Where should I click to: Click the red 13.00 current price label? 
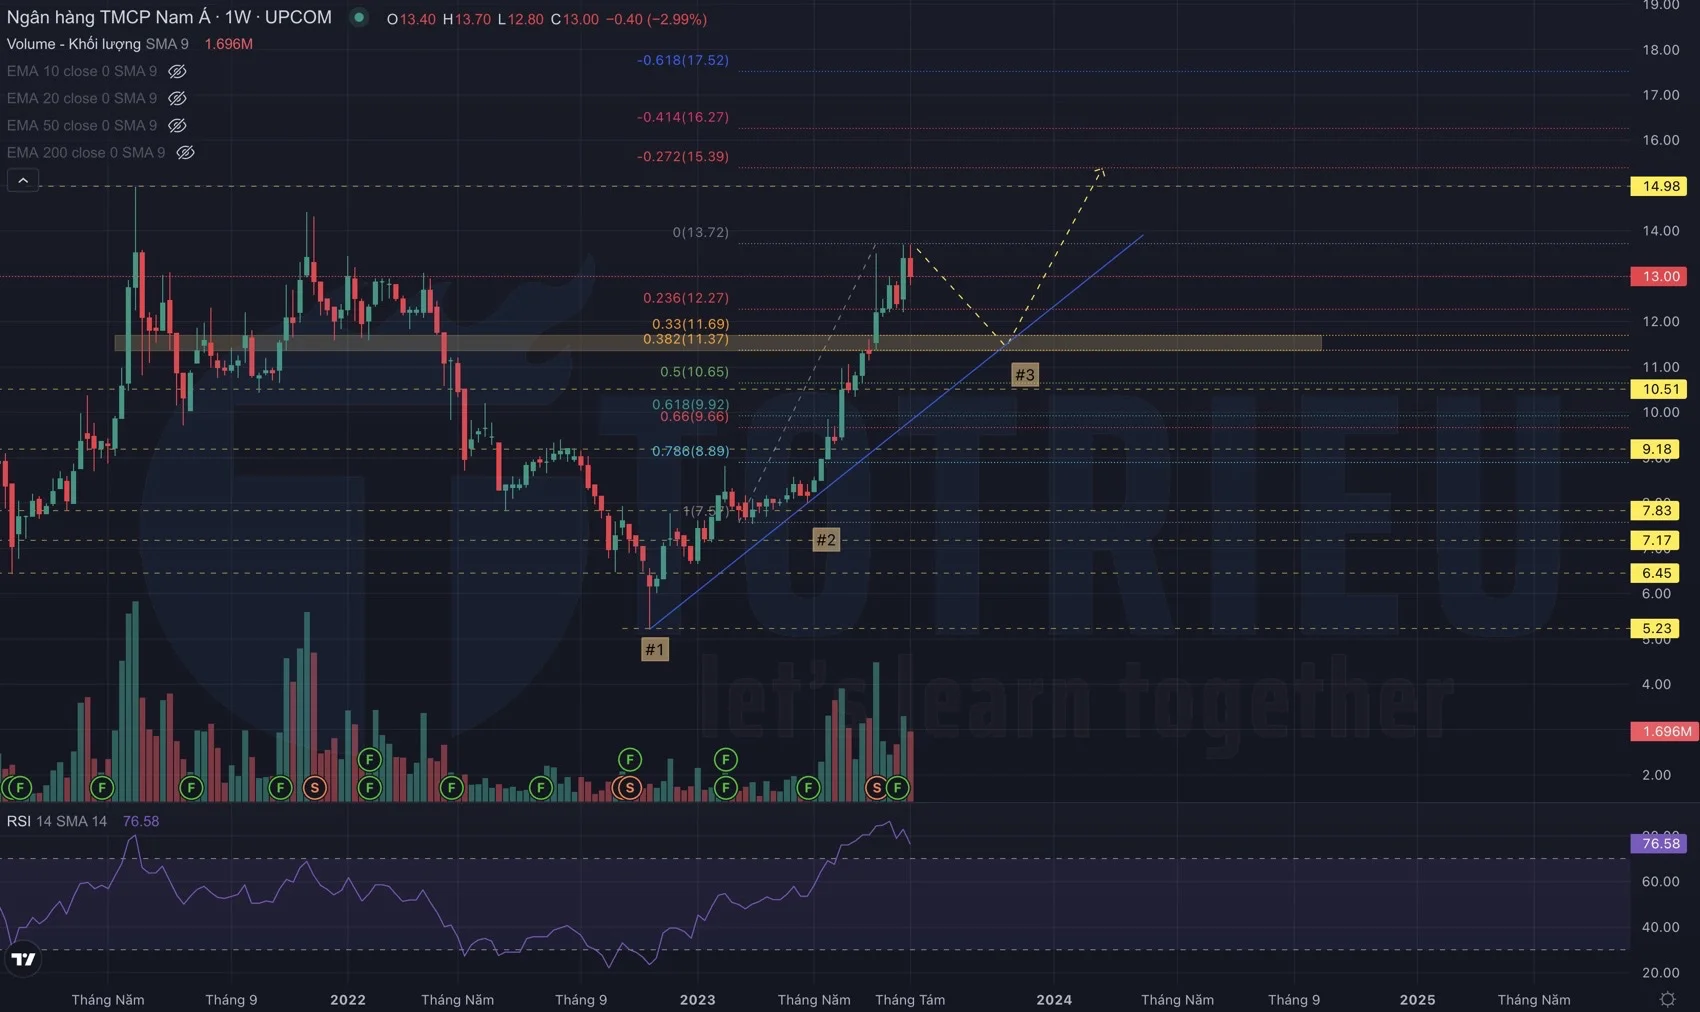click(x=1659, y=276)
